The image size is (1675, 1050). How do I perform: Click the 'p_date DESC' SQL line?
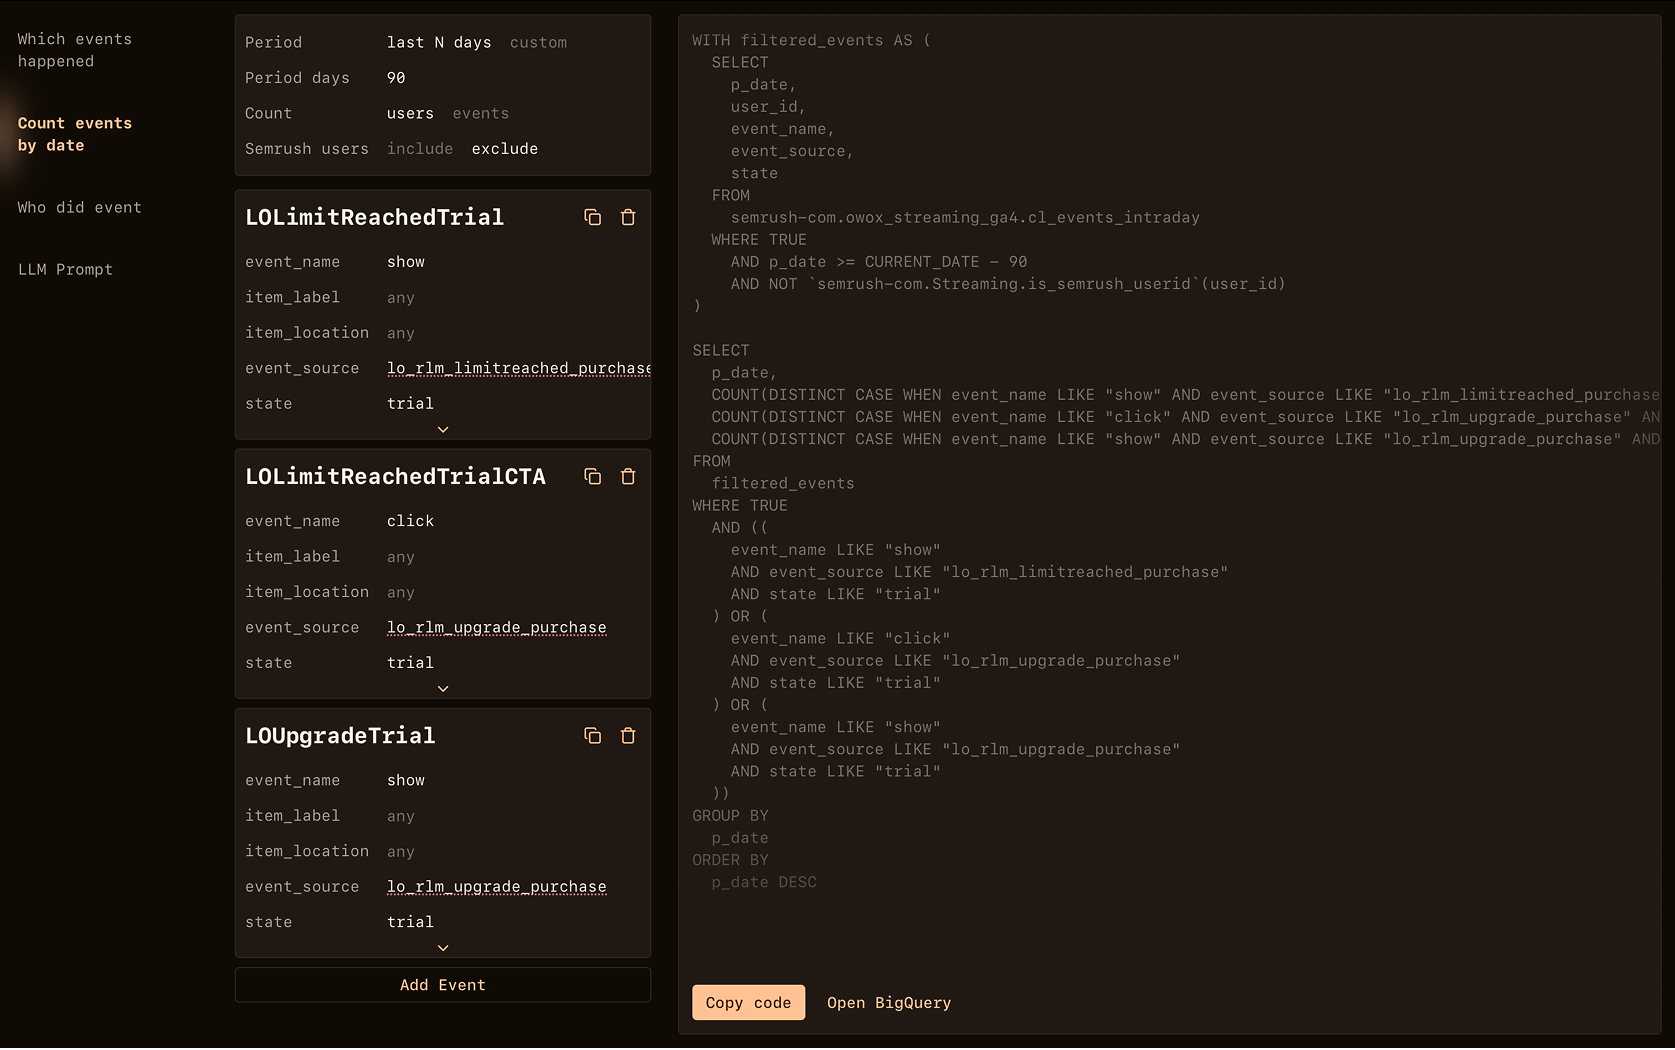coord(764,881)
